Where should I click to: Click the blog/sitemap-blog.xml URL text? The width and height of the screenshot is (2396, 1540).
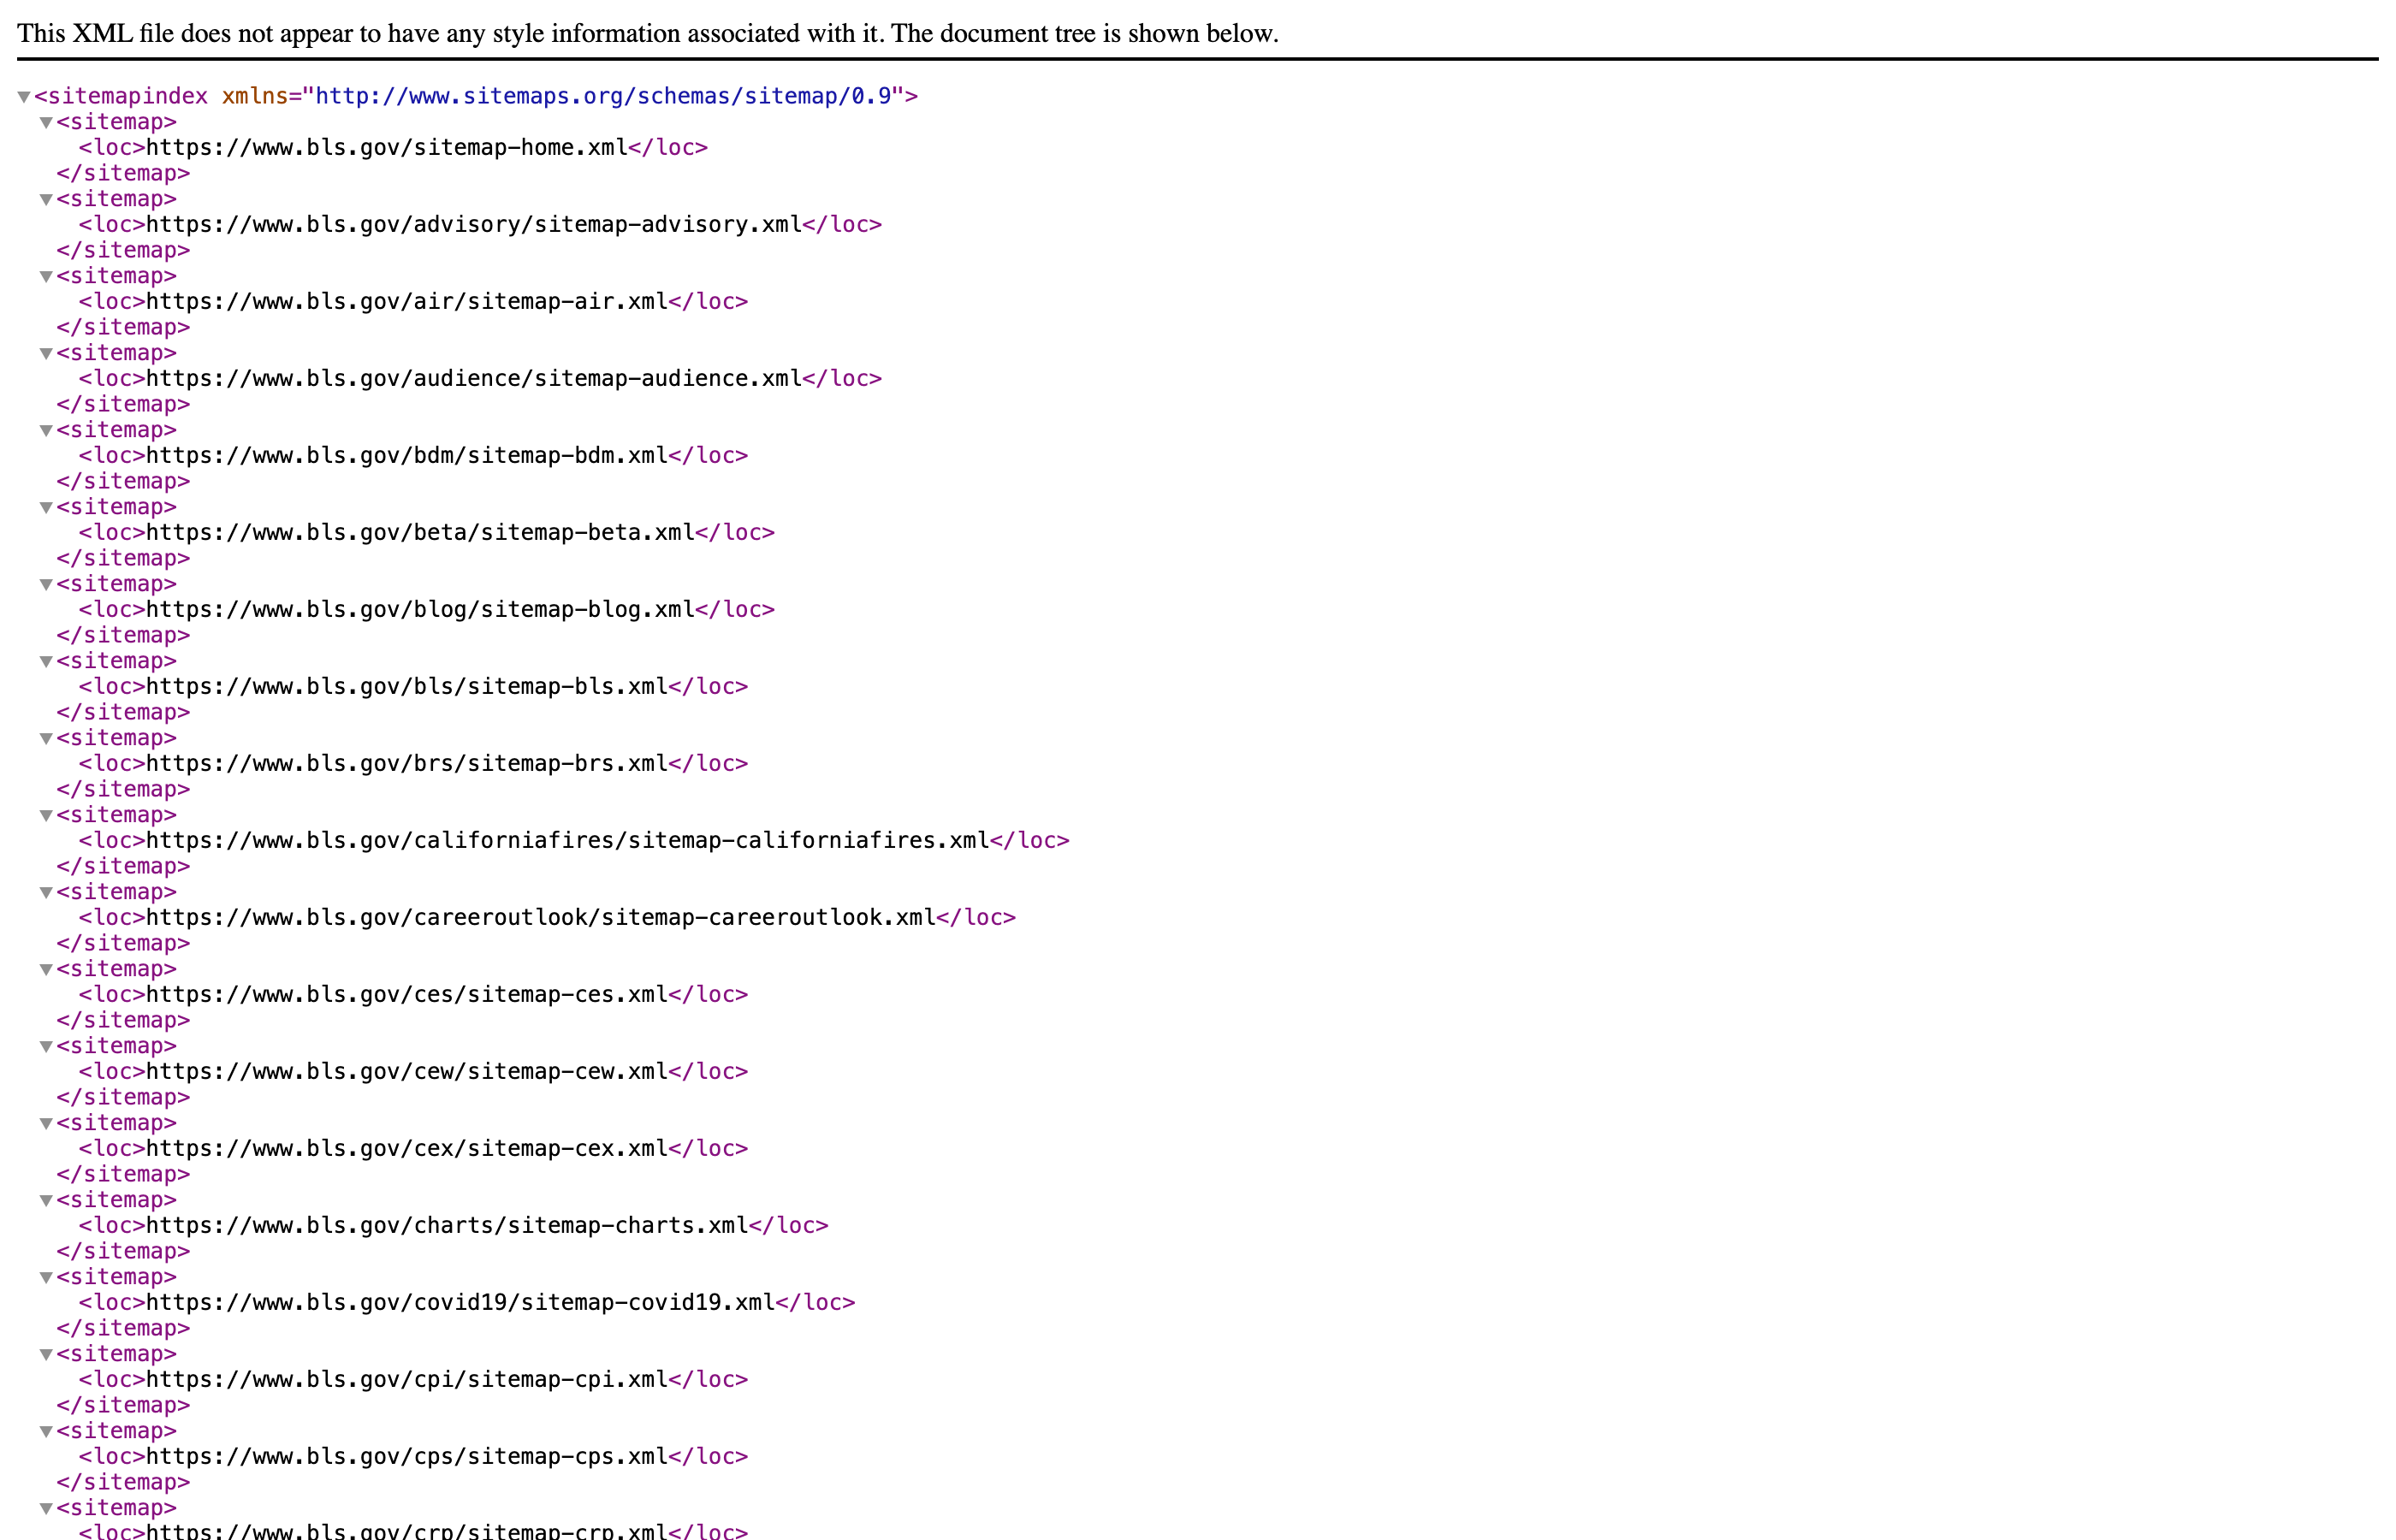421,610
